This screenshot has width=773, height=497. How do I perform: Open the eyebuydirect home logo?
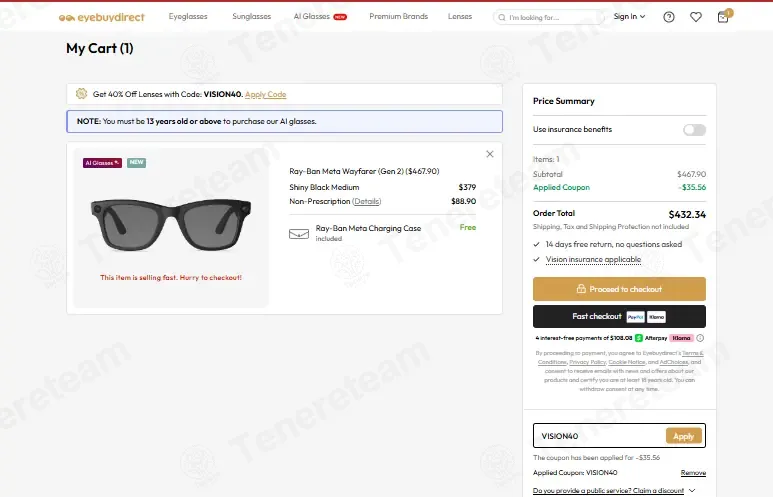point(102,17)
